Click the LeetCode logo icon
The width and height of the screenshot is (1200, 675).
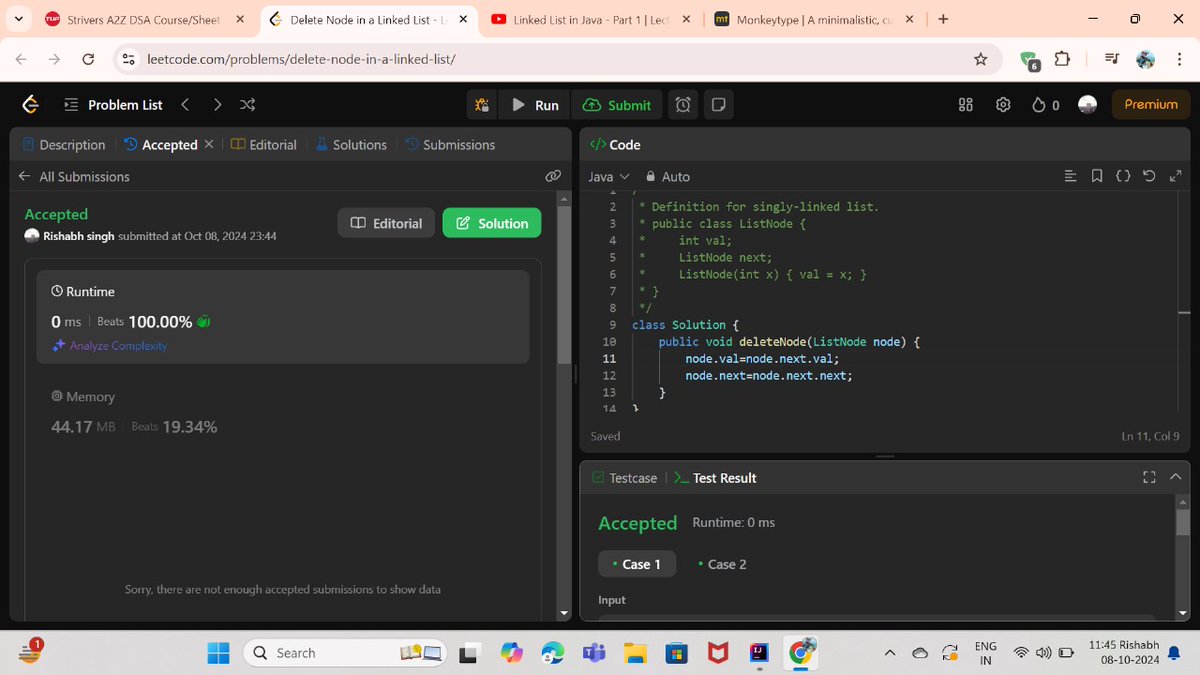click(x=31, y=105)
